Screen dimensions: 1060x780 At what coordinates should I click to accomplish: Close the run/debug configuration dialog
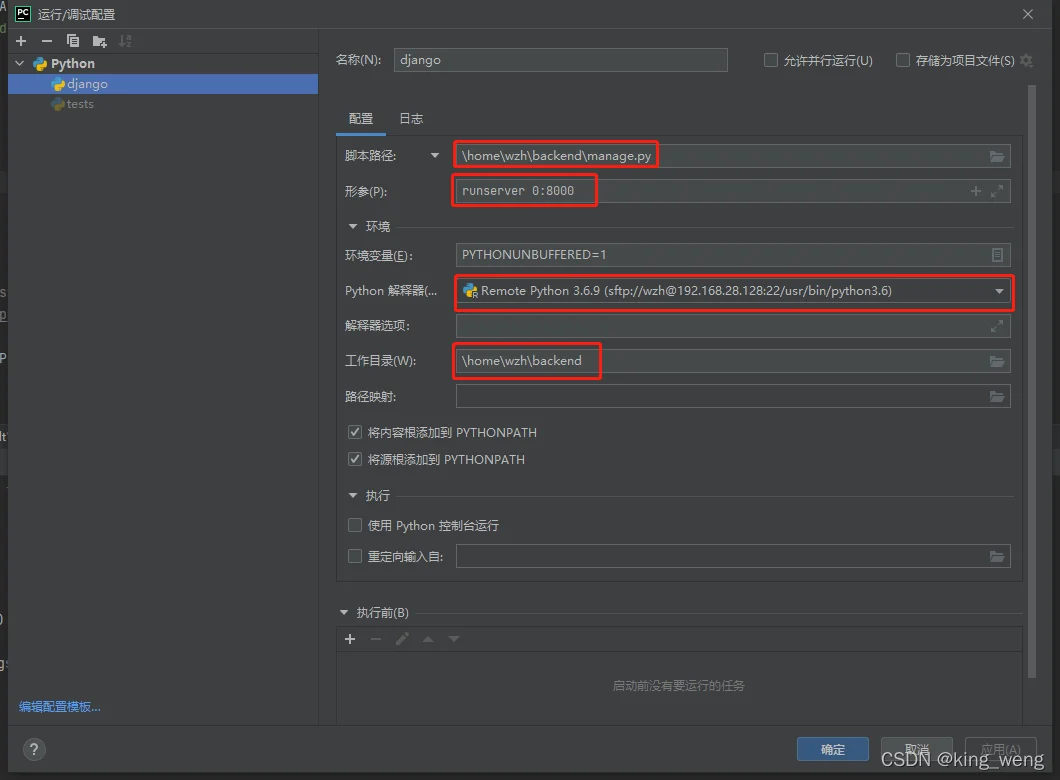pos(1028,14)
